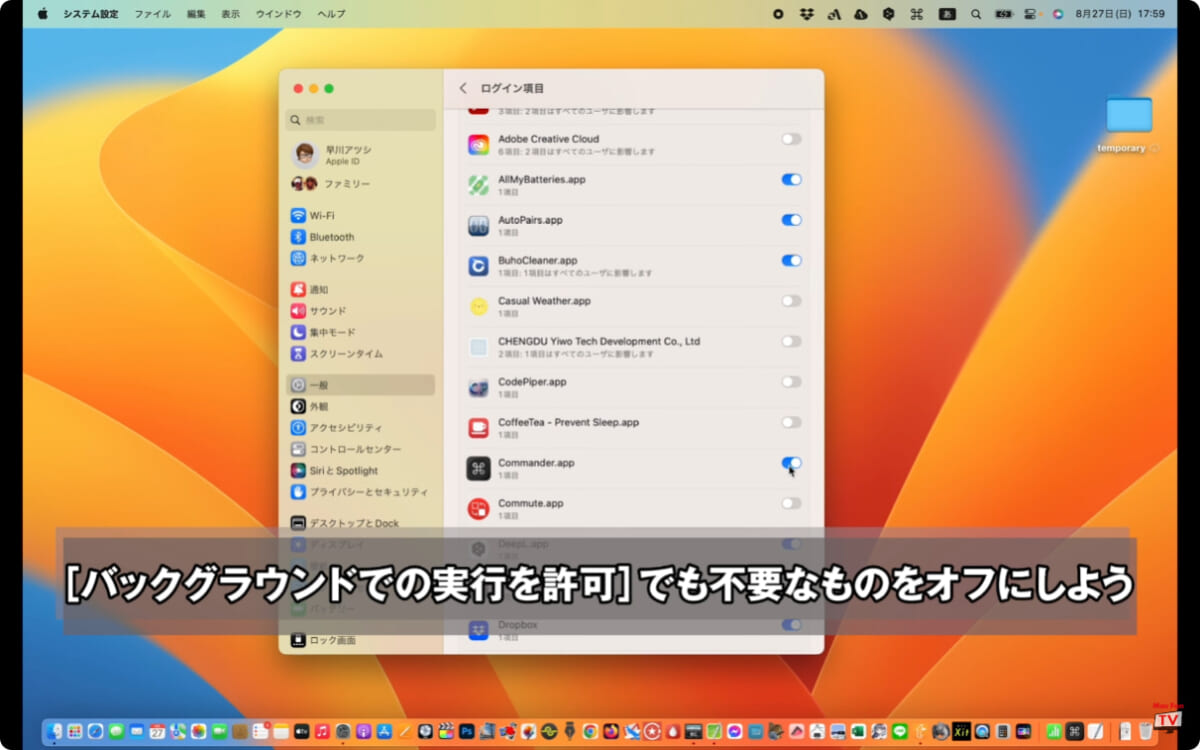The width and height of the screenshot is (1200, 750).
Task: Open ウインドウ menu
Action: tap(279, 14)
